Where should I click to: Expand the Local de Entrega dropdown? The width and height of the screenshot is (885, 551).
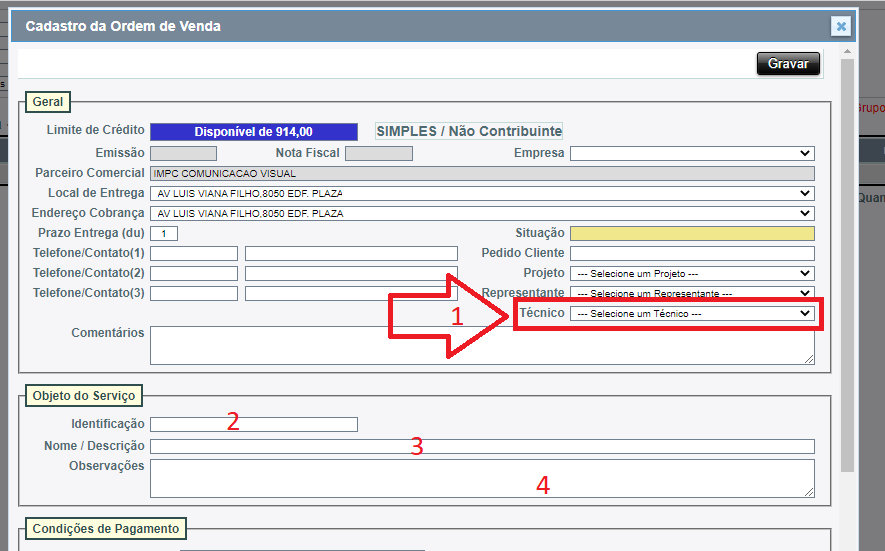(x=481, y=194)
